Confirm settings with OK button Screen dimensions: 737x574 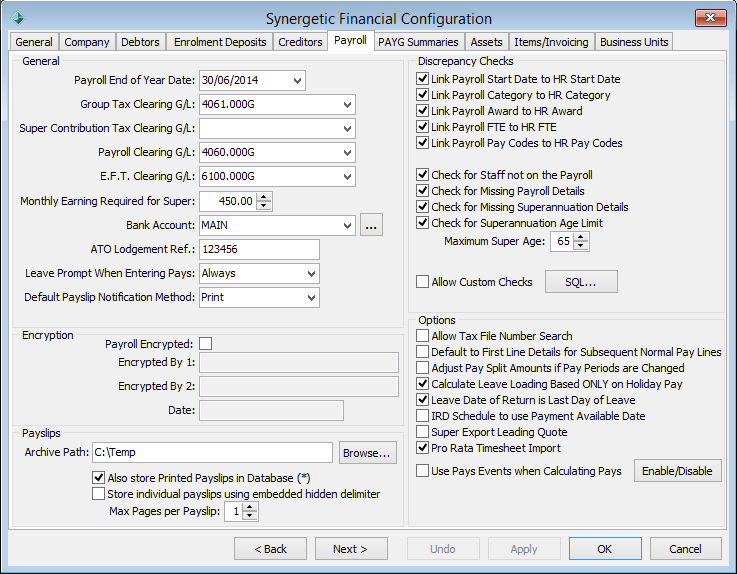pos(605,549)
